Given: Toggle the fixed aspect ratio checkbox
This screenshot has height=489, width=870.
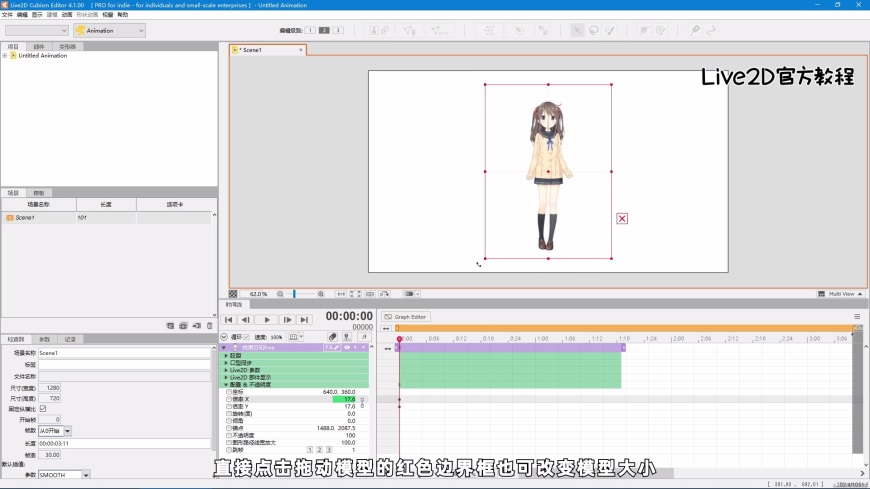Looking at the screenshot, I should pyautogui.click(x=43, y=409).
